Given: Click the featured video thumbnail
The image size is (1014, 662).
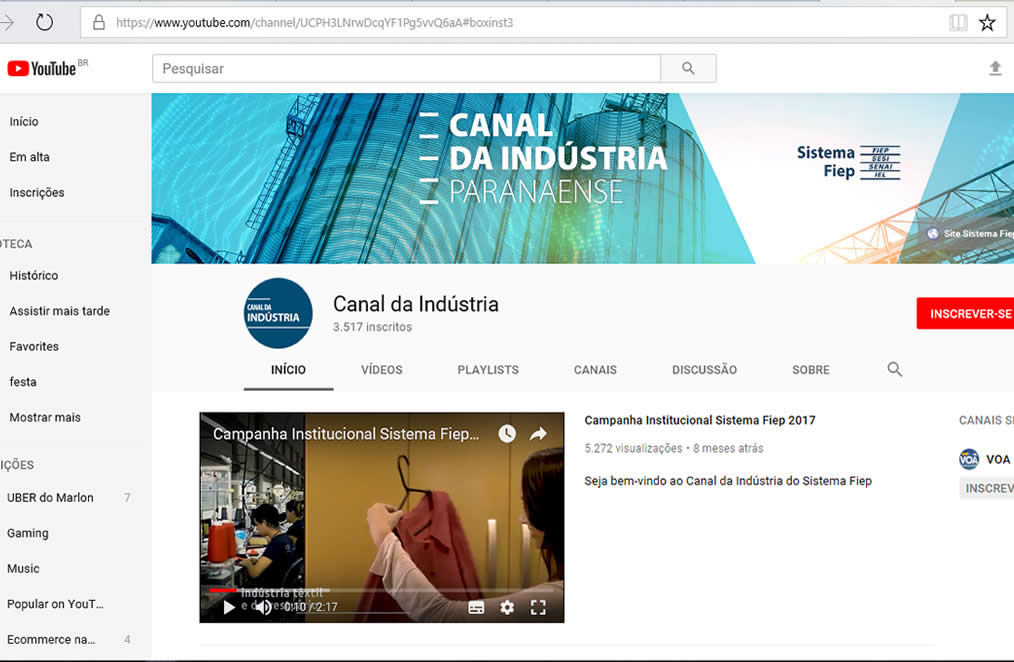Looking at the screenshot, I should pyautogui.click(x=382, y=517).
